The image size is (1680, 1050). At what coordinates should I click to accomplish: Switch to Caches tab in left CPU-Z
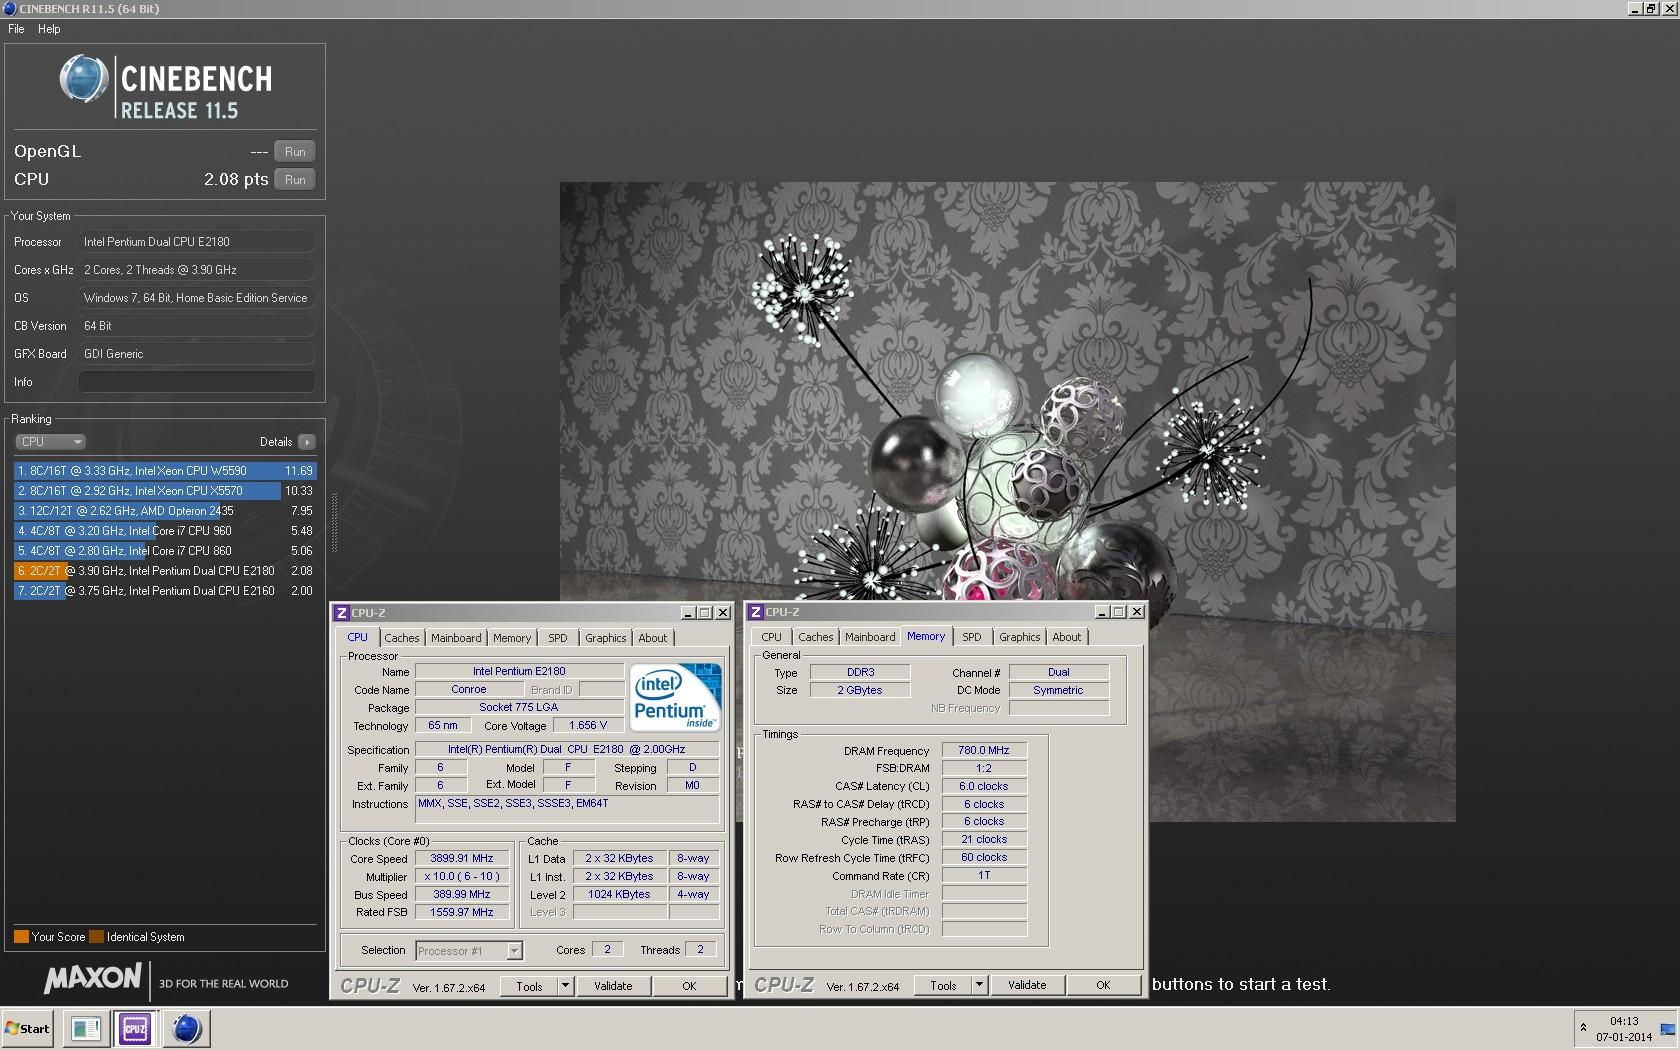tap(402, 638)
